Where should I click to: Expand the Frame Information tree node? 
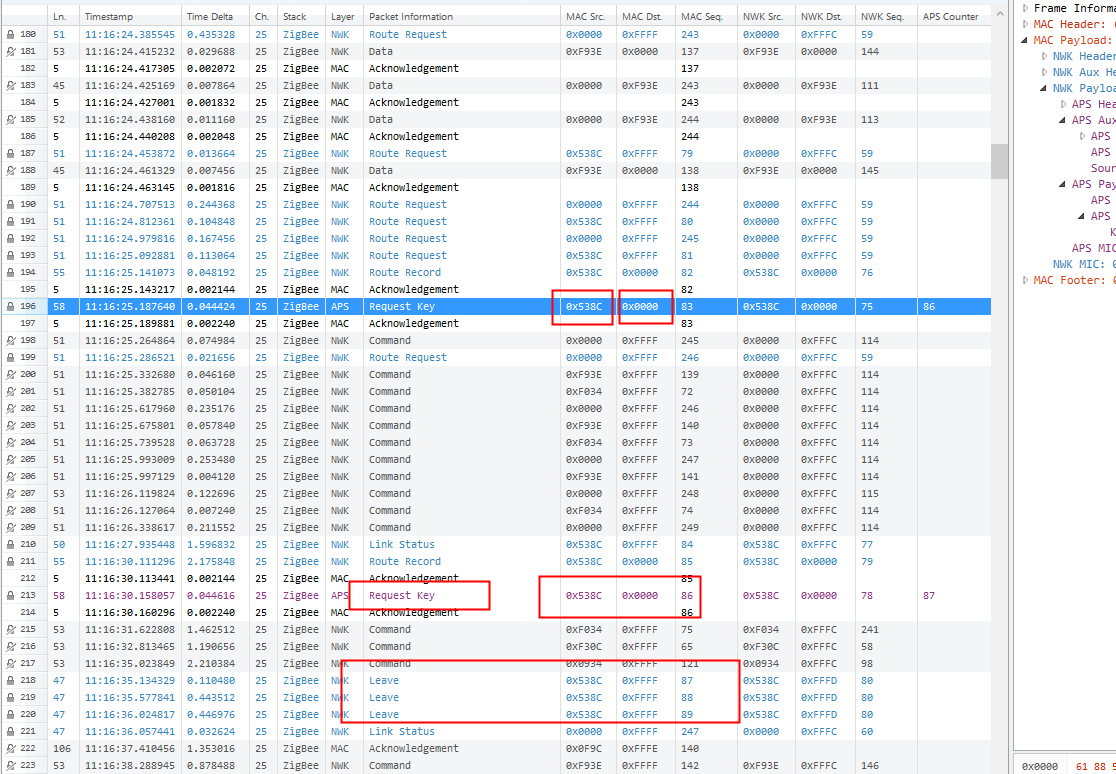coord(1026,8)
